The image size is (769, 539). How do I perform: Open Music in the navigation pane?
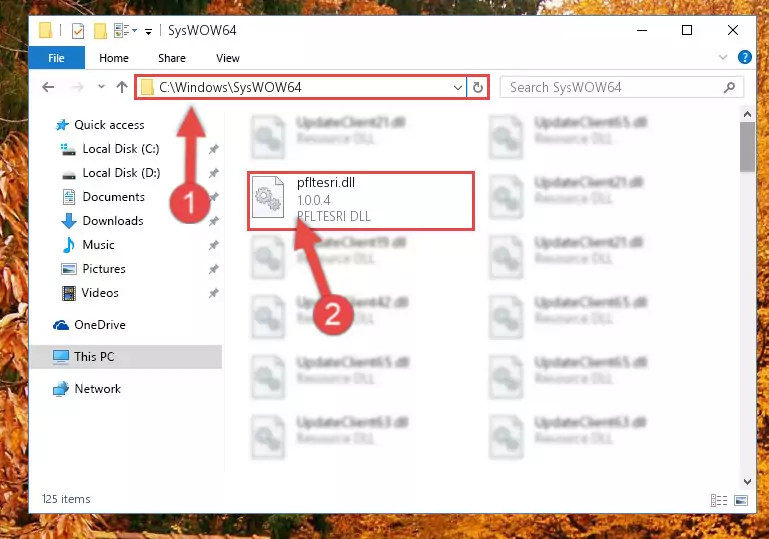coord(98,245)
